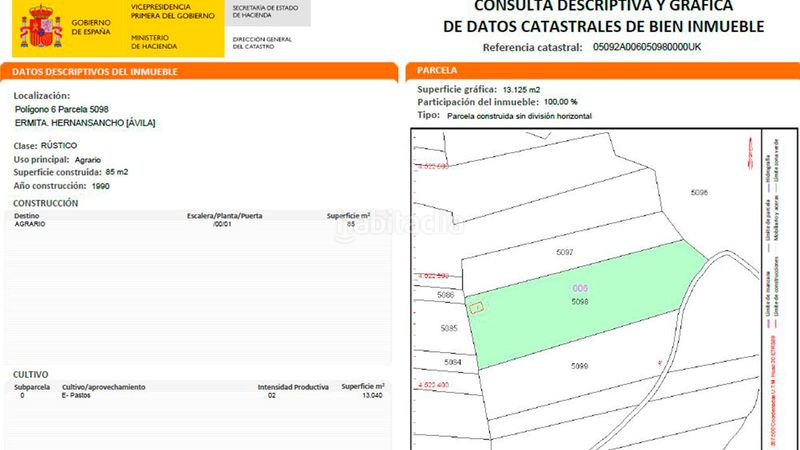
Task: Click 'Ministerio de Hacienda' label
Action: coord(154,42)
